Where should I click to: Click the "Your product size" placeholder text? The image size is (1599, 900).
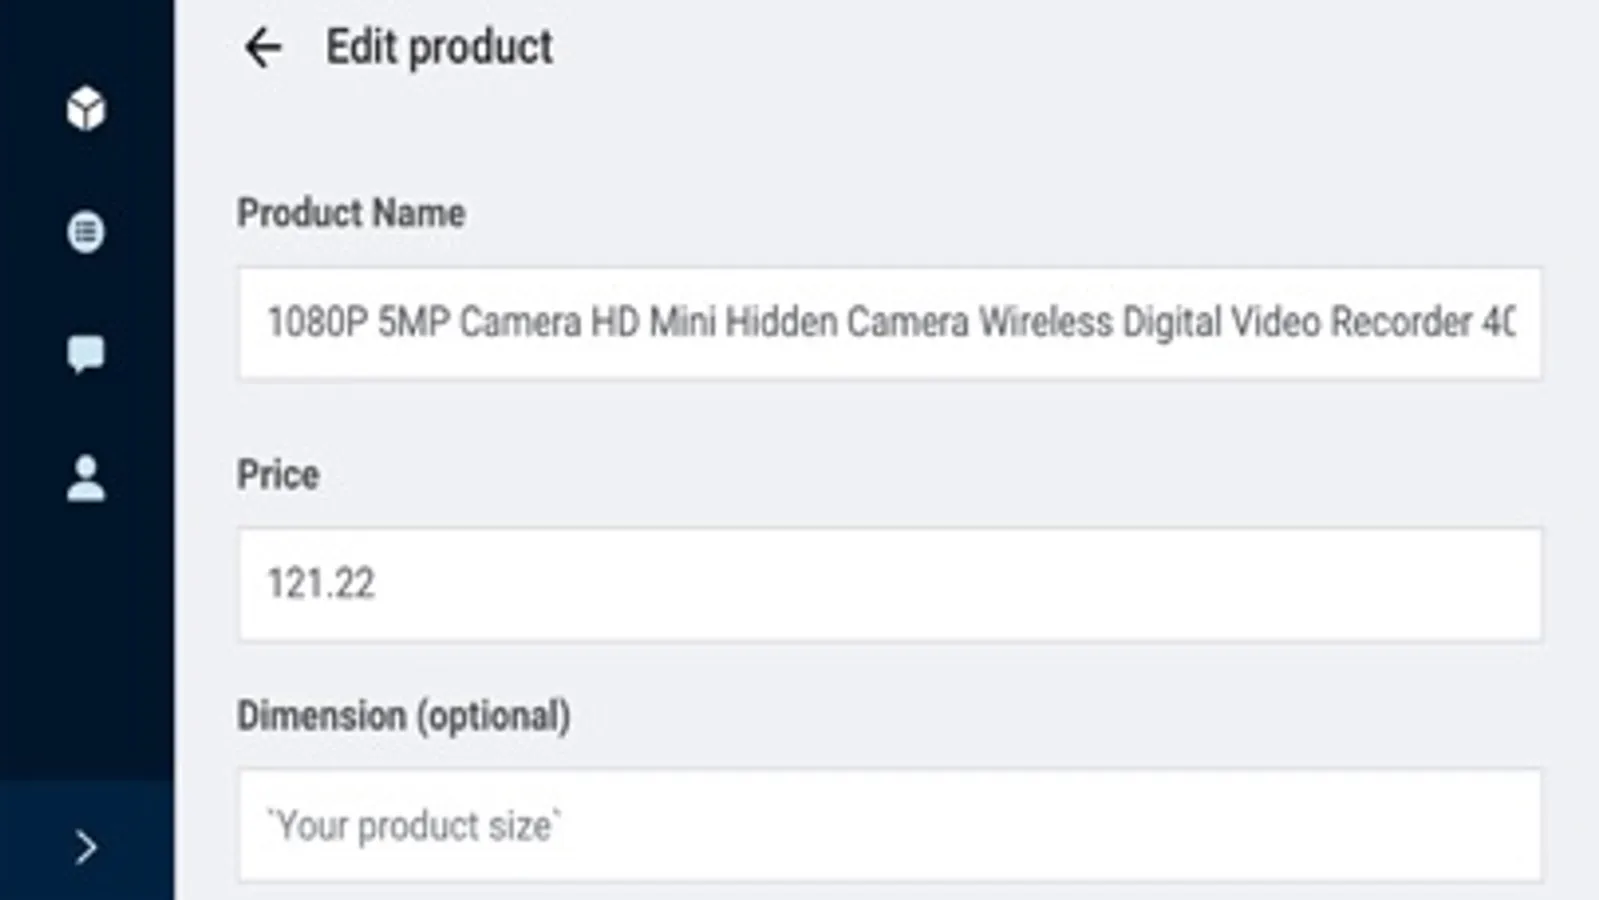[413, 826]
